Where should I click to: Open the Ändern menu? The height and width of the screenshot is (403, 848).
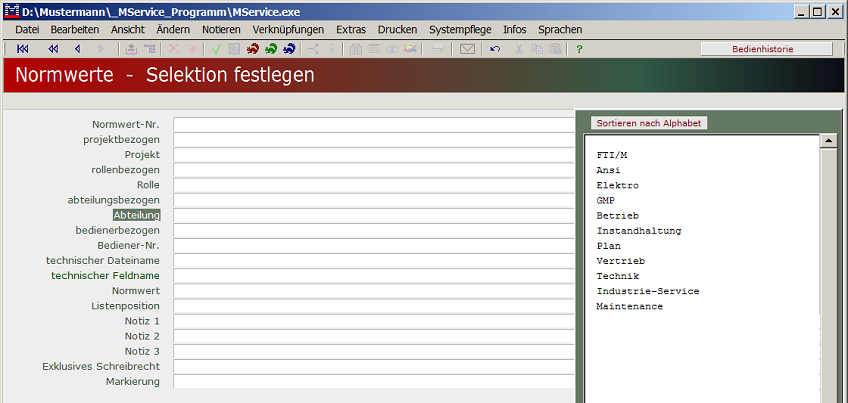(x=173, y=30)
